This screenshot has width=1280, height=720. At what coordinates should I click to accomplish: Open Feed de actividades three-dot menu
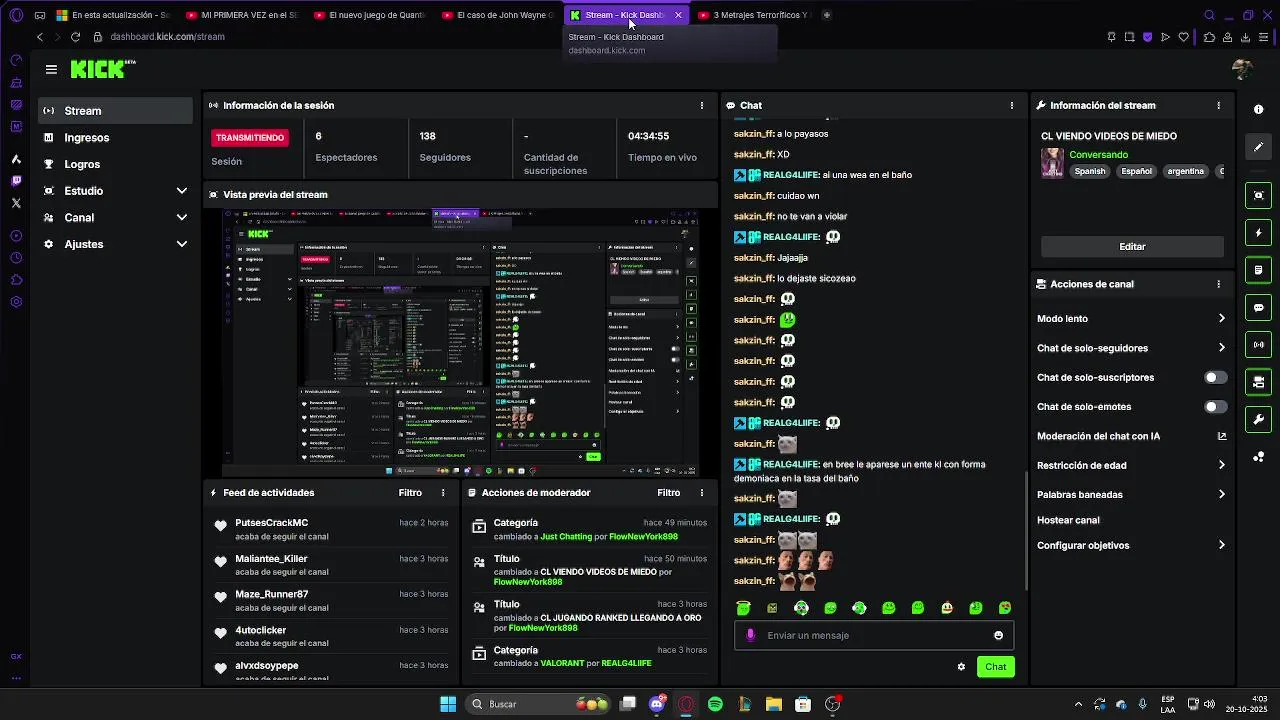(x=443, y=493)
